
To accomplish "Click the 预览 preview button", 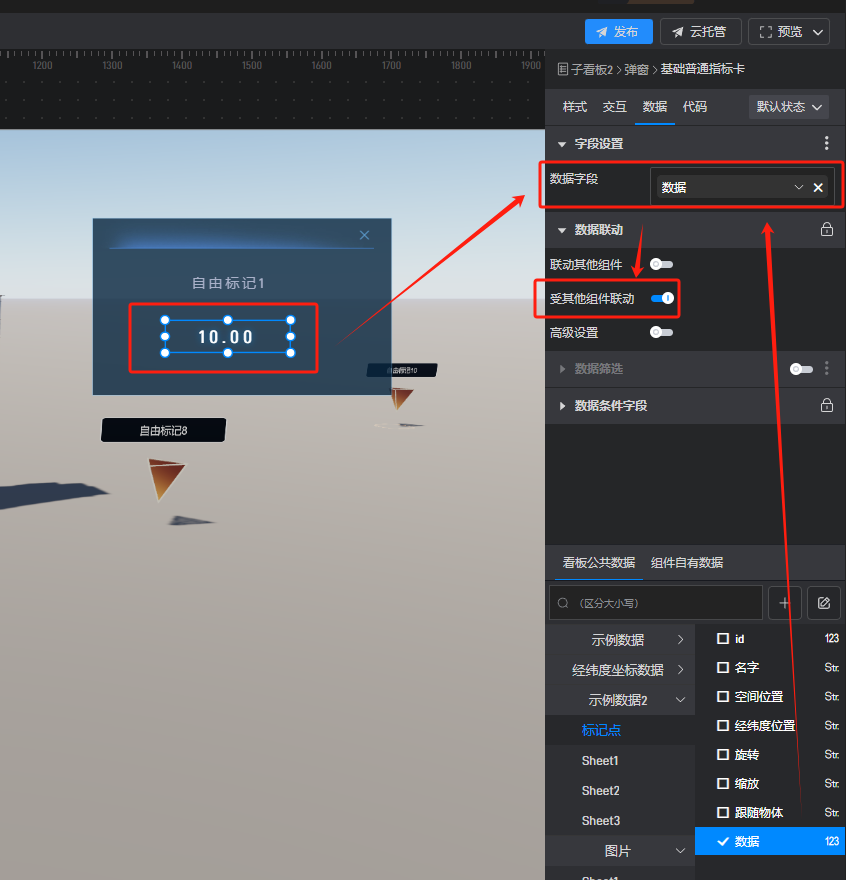I will pos(781,31).
